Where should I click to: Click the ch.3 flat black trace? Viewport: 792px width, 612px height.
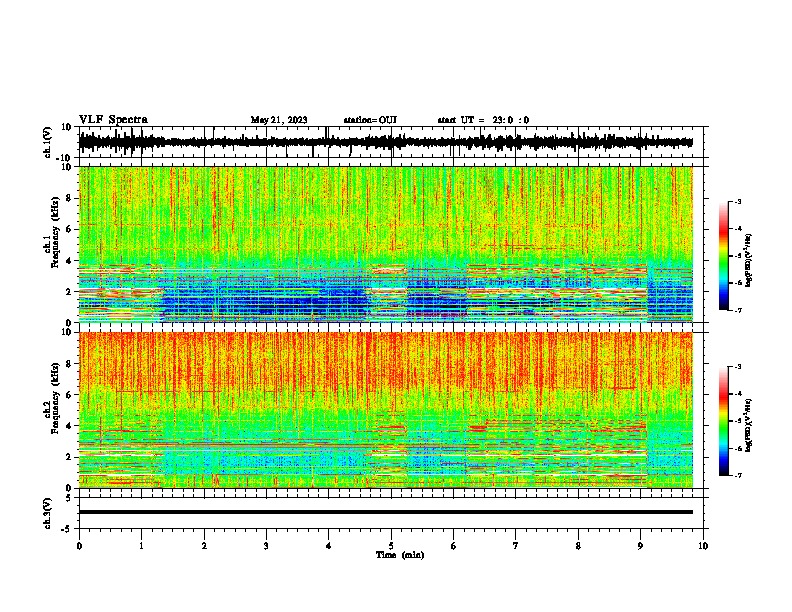coord(386,512)
